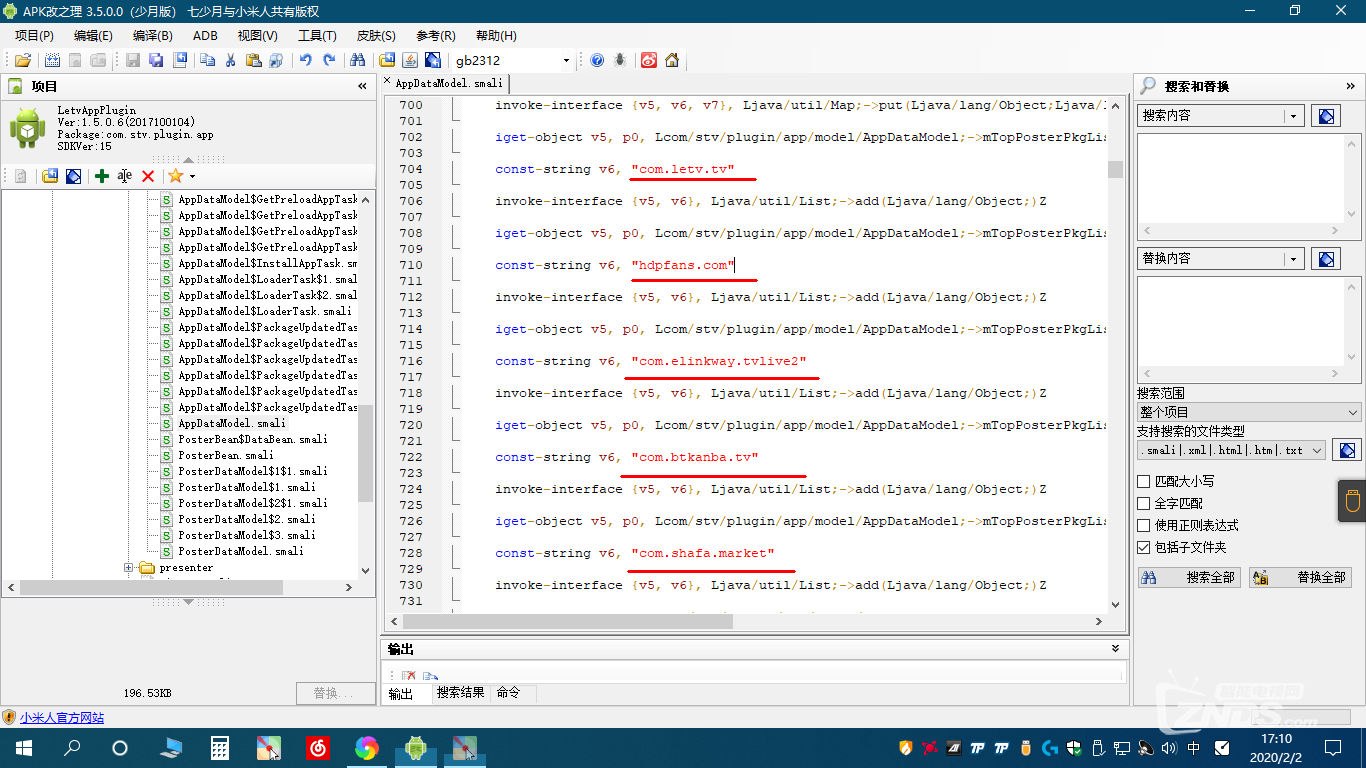The height and width of the screenshot is (768, 1366).
Task: Click the rename text-cursor icon in project panel
Action: click(x=124, y=176)
